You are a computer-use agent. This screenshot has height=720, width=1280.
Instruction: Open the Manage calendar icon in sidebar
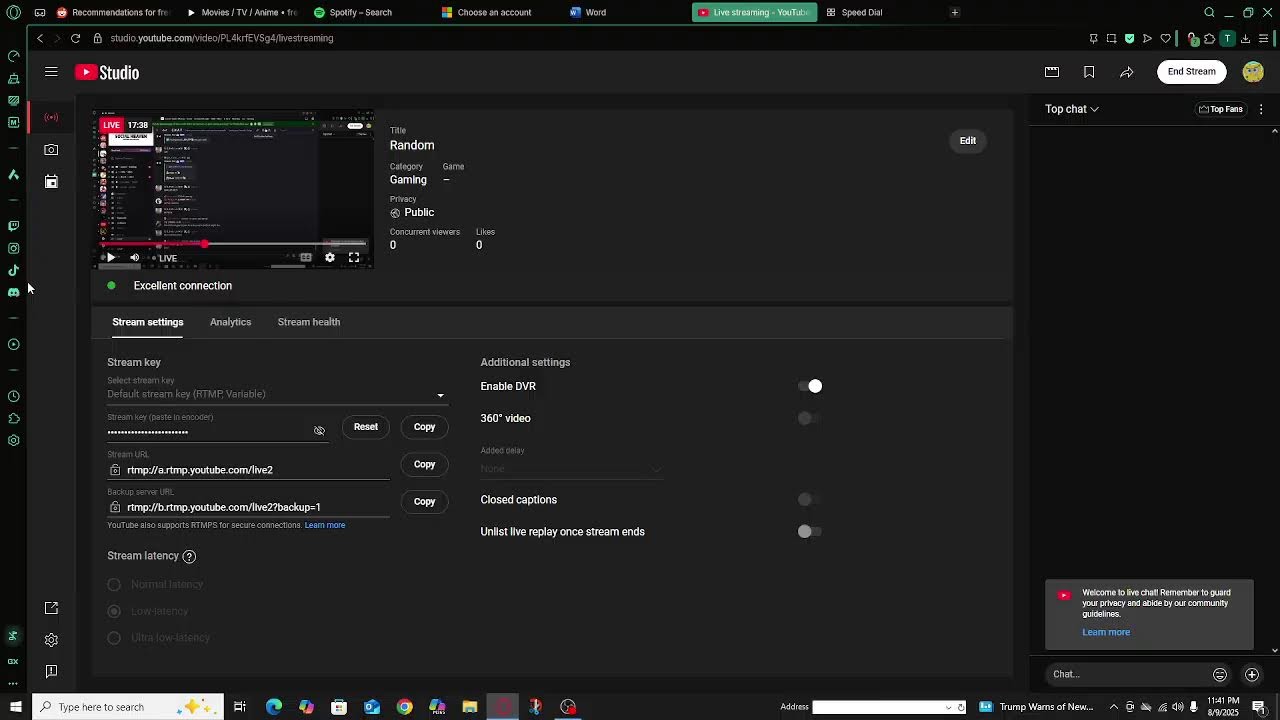click(51, 181)
